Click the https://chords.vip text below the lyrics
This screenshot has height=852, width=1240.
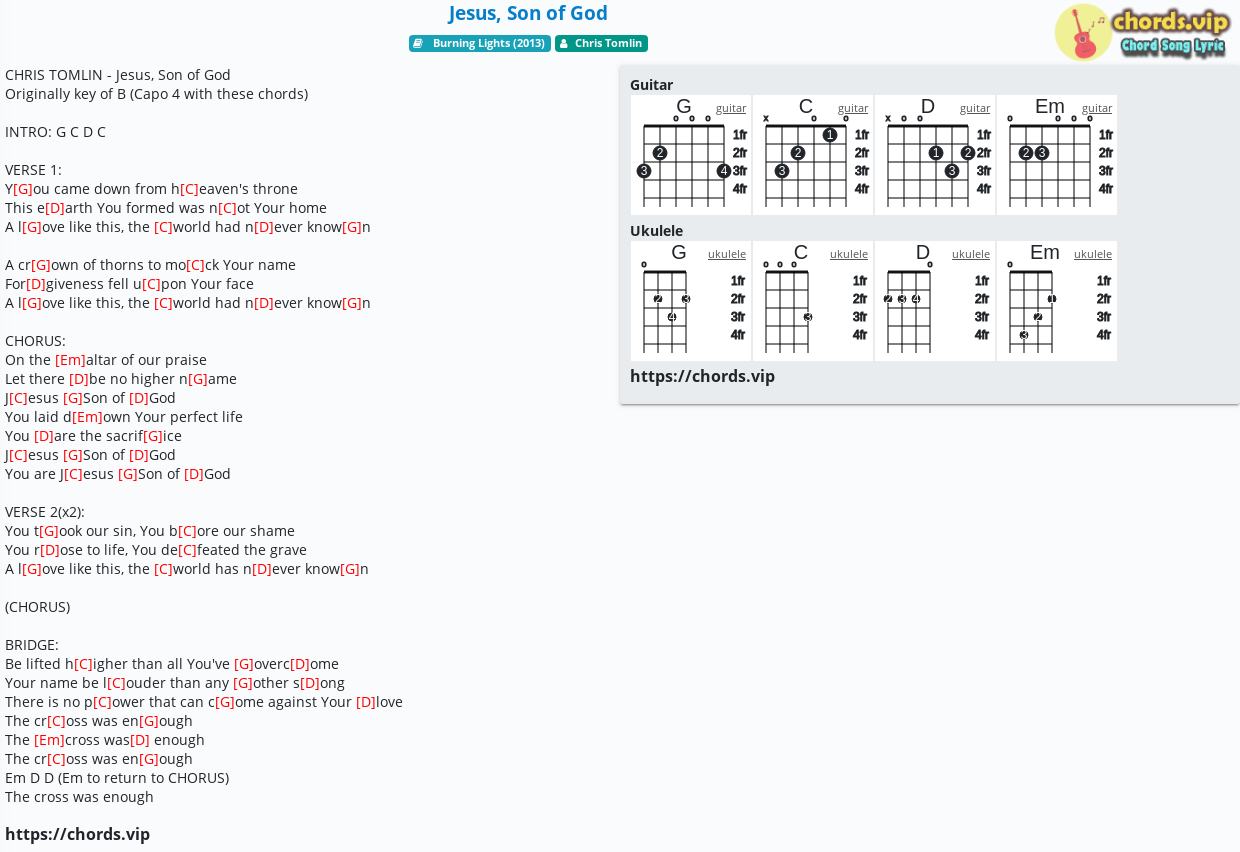pyautogui.click(x=77, y=834)
